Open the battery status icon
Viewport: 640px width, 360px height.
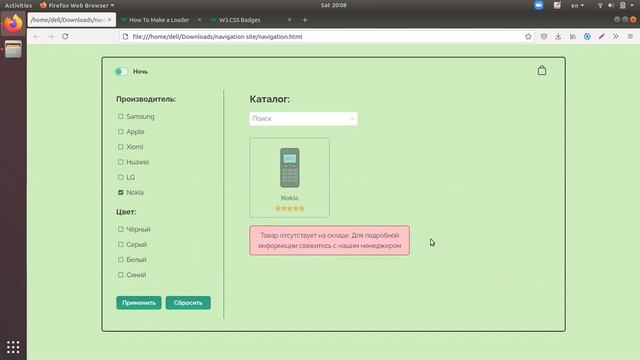click(x=622, y=5)
